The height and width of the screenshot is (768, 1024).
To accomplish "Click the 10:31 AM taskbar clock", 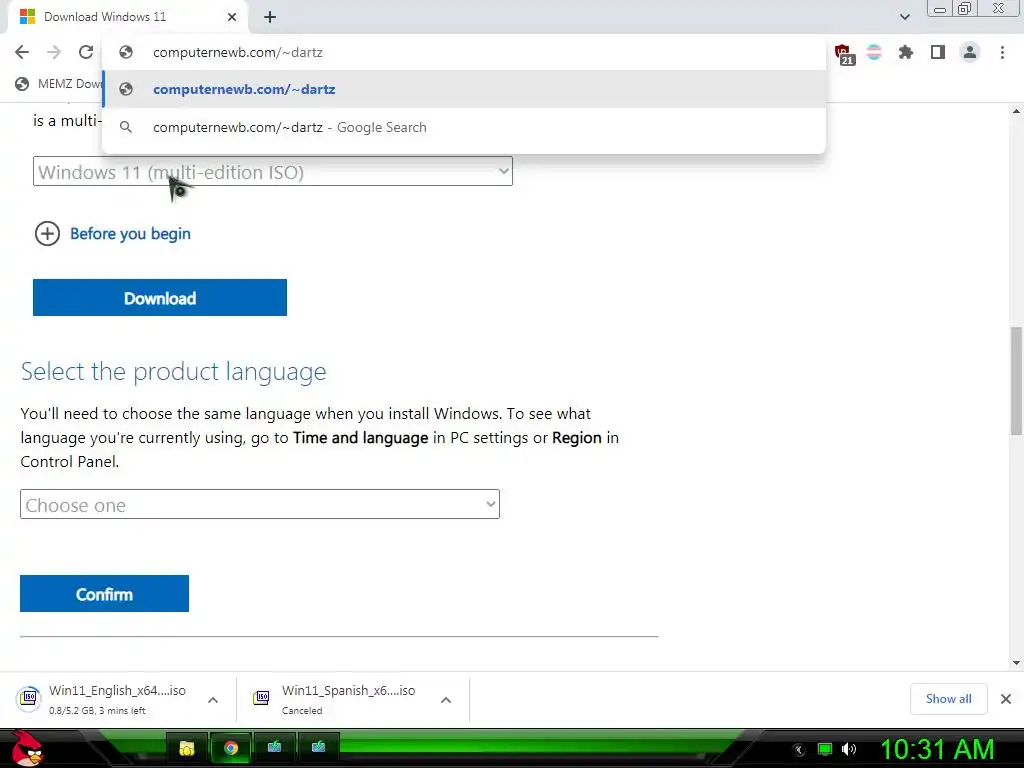I will point(938,750).
